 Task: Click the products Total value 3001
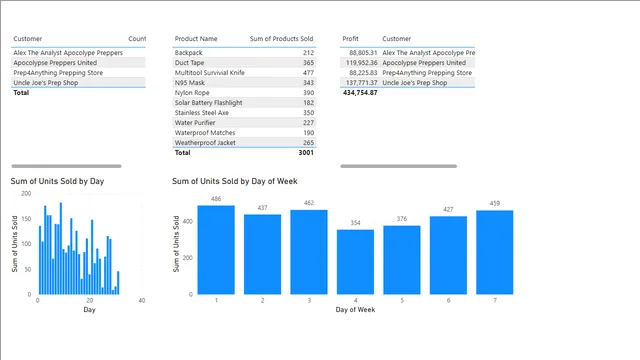[x=306, y=153]
